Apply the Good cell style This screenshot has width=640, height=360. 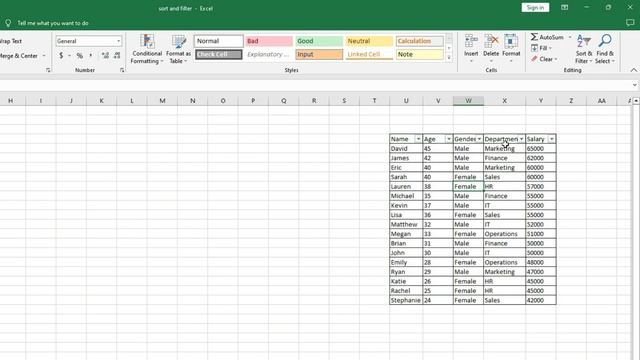(319, 41)
